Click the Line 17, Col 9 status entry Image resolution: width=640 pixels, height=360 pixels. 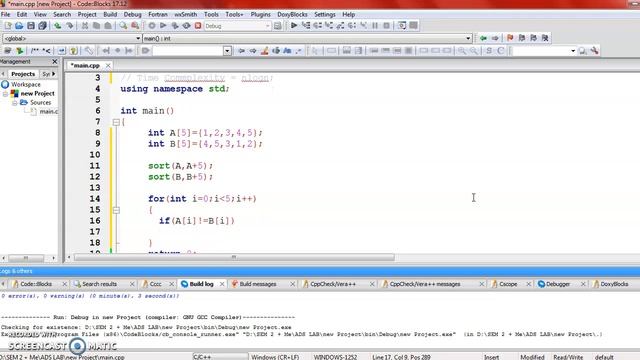(401, 357)
